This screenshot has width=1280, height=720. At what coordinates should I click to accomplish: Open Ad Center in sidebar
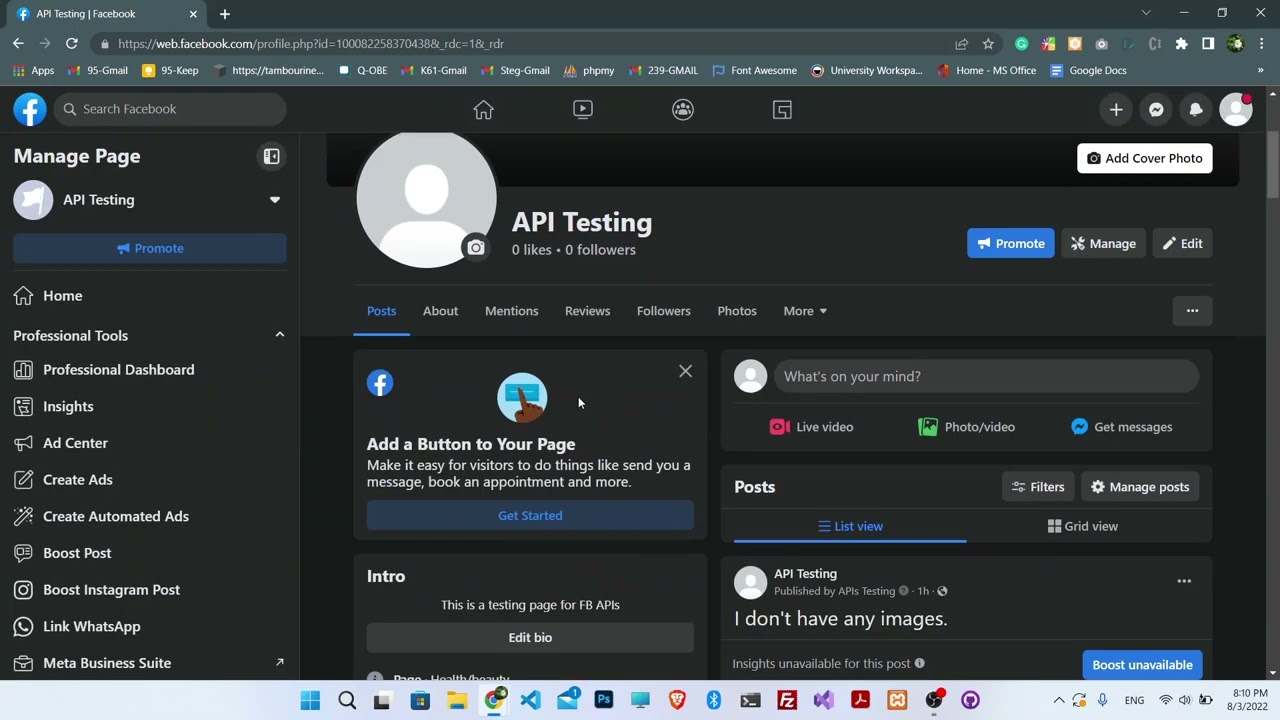click(x=150, y=443)
